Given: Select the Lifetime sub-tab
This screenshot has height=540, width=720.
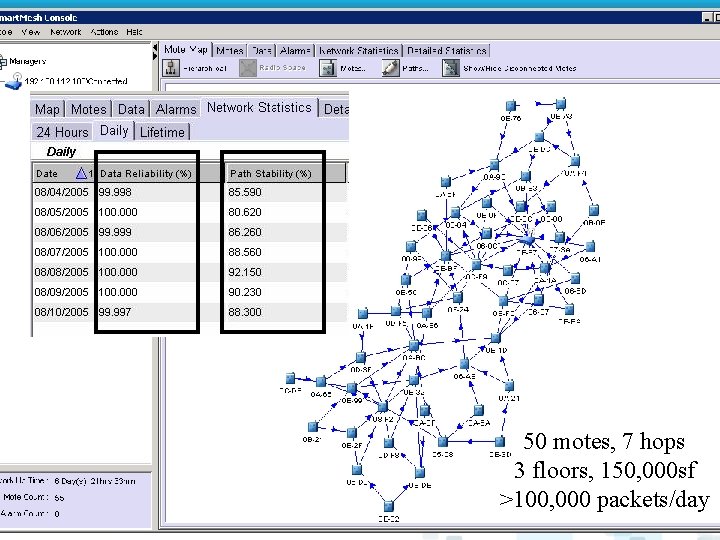Looking at the screenshot, I should point(162,132).
